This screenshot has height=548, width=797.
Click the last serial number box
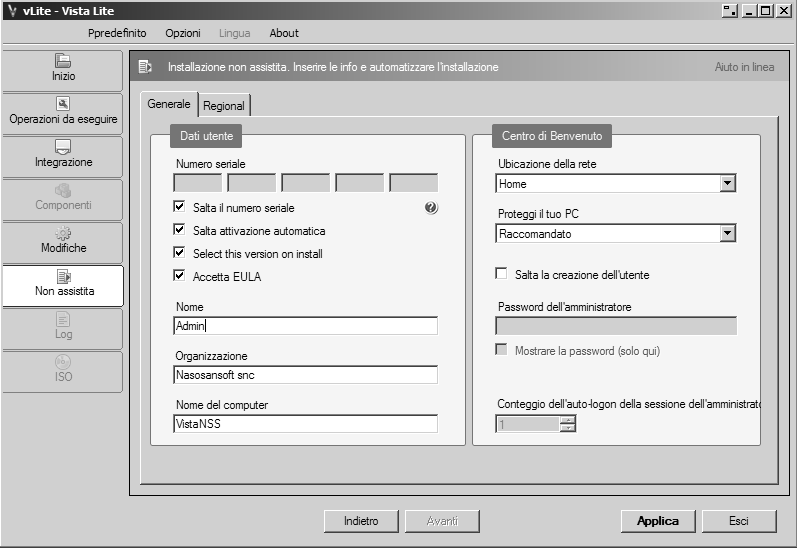pyautogui.click(x=414, y=183)
